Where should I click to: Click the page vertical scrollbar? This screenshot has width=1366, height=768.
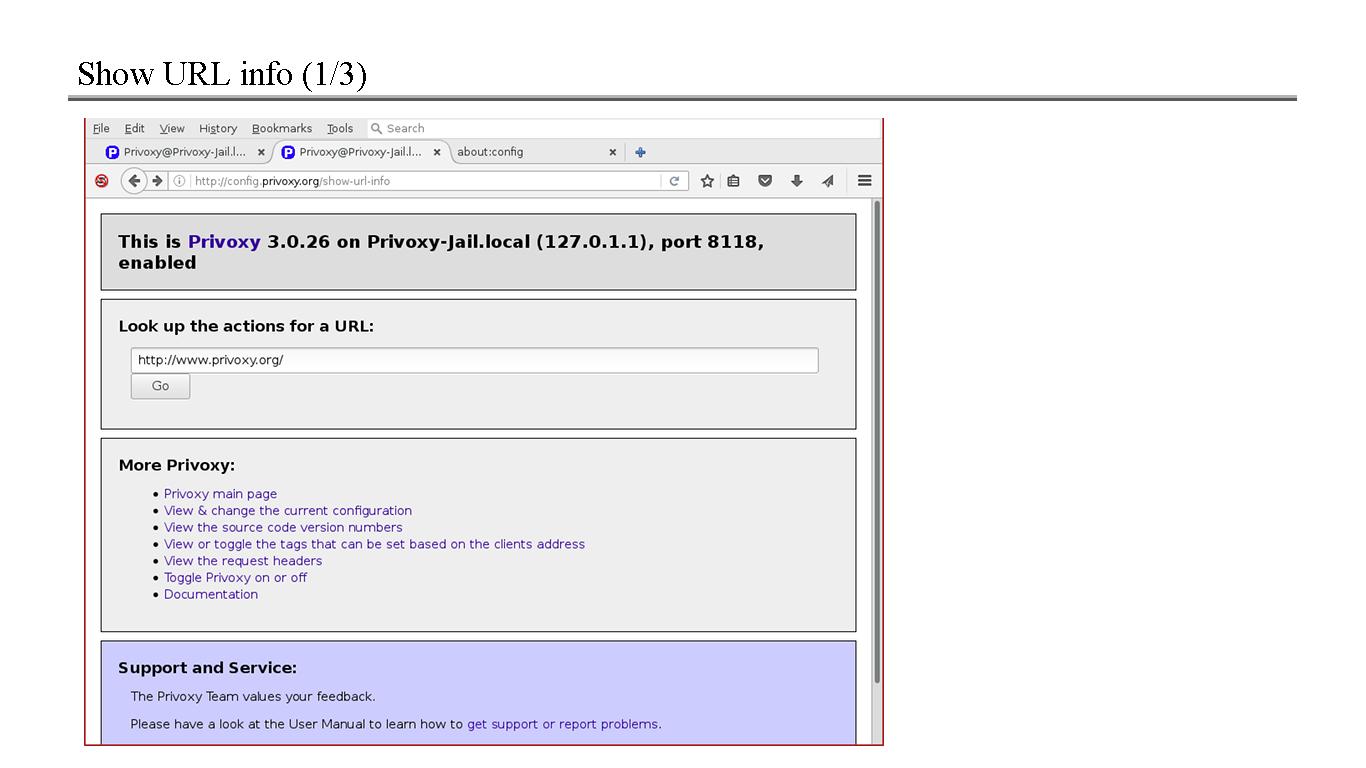[877, 440]
